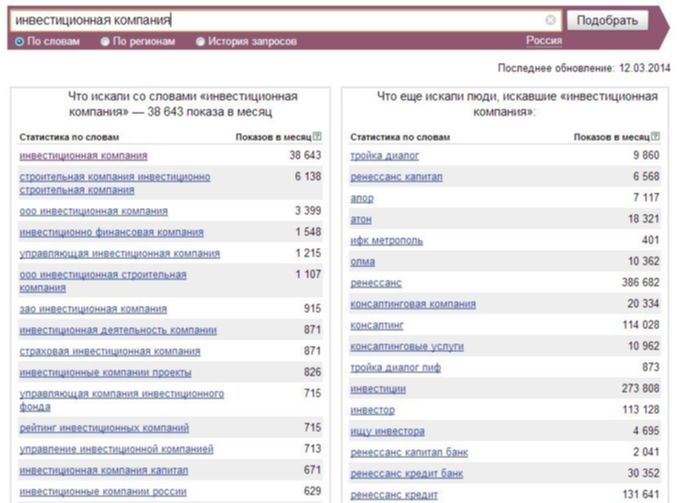Click the 'атон' link
The image size is (688, 503).
(361, 219)
